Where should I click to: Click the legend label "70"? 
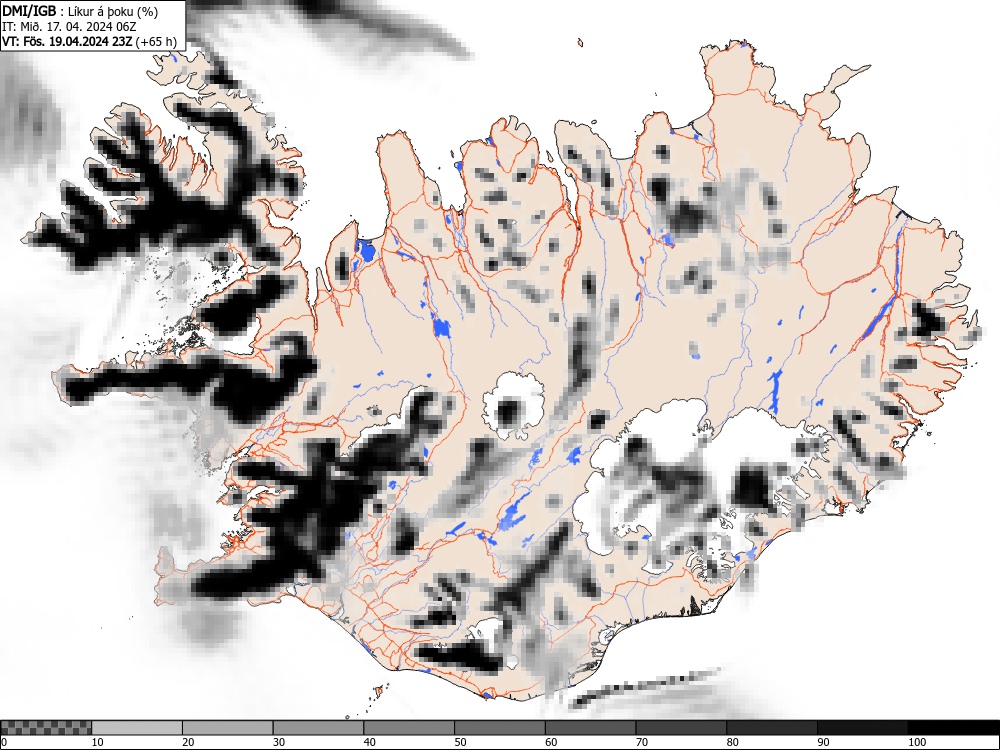click(x=641, y=742)
